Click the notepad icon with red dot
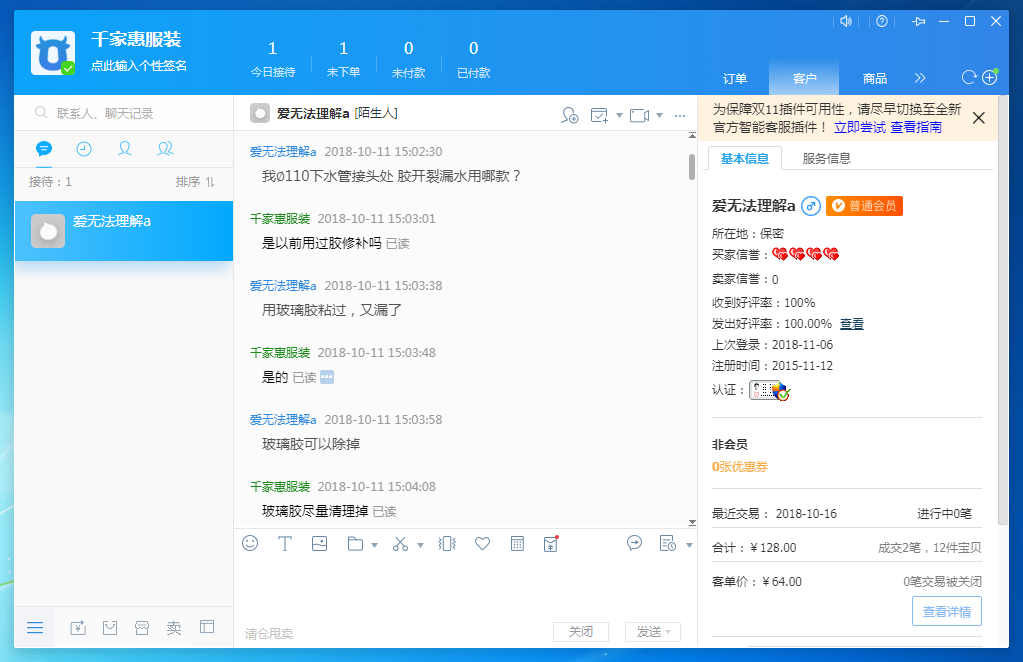Screen dimensions: 1023x662 551,543
